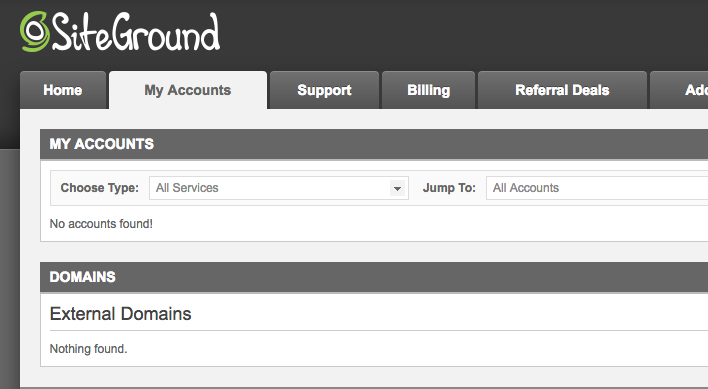708x389 pixels.
Task: Switch to the Support tab
Action: (324, 90)
